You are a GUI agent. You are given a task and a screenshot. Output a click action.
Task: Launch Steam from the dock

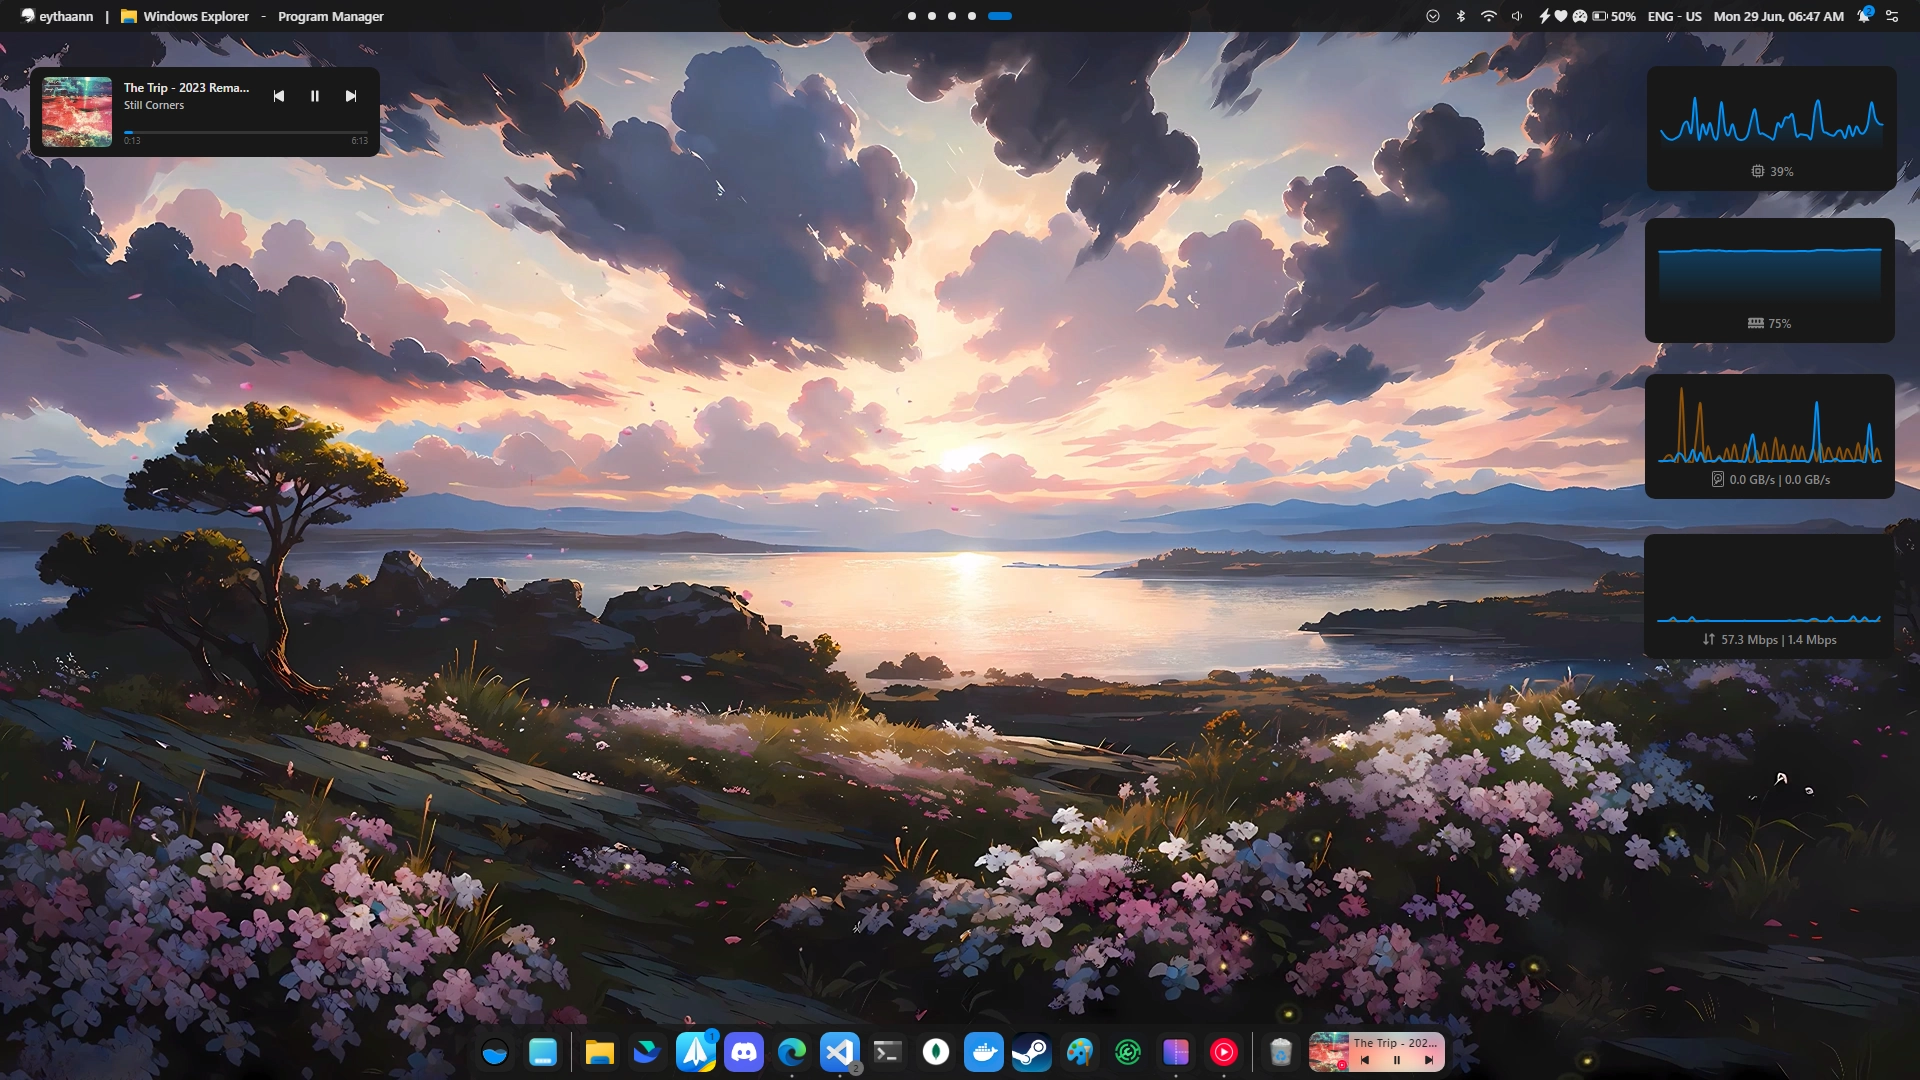tap(1032, 1052)
